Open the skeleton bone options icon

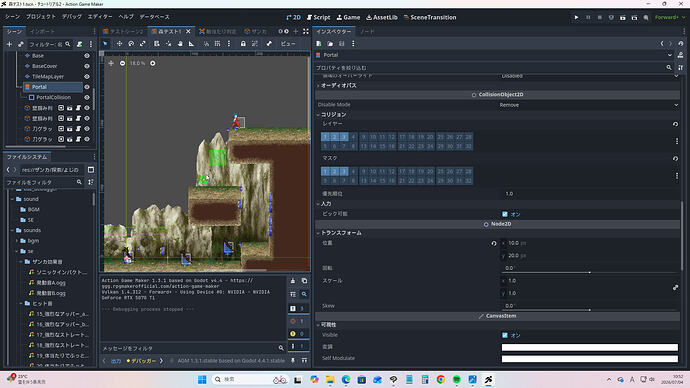click(x=269, y=44)
